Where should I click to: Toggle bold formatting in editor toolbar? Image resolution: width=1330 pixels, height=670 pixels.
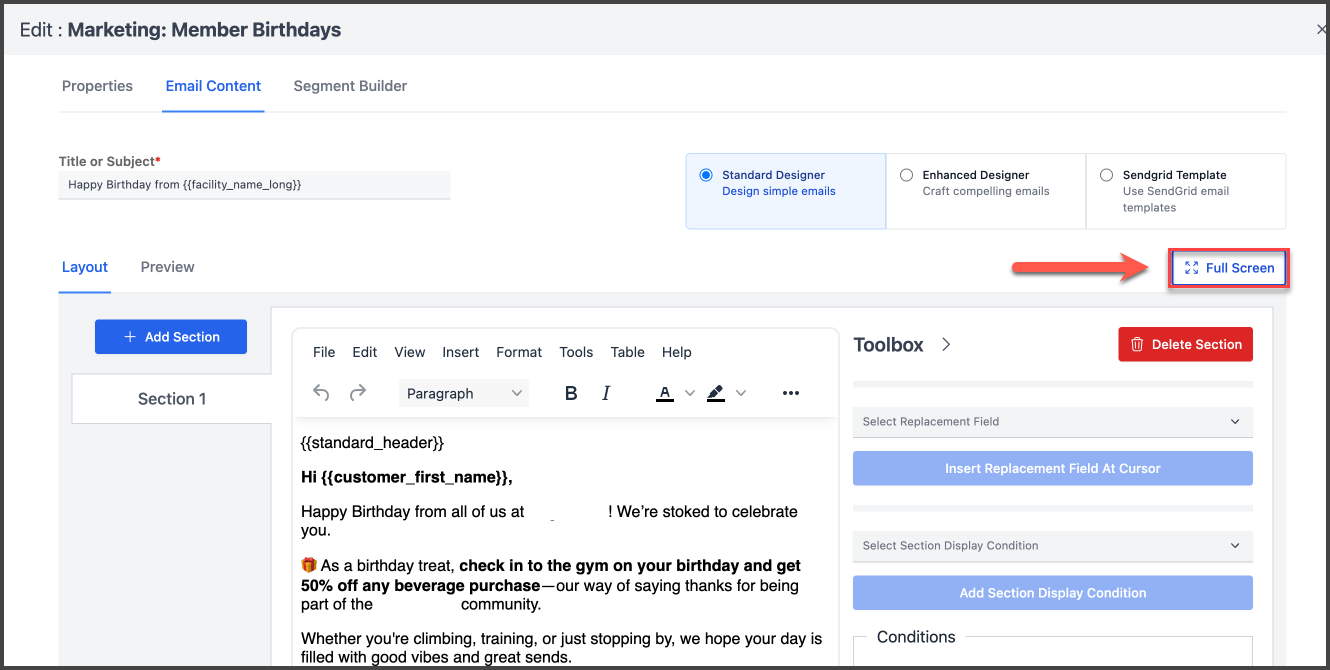pyautogui.click(x=571, y=393)
